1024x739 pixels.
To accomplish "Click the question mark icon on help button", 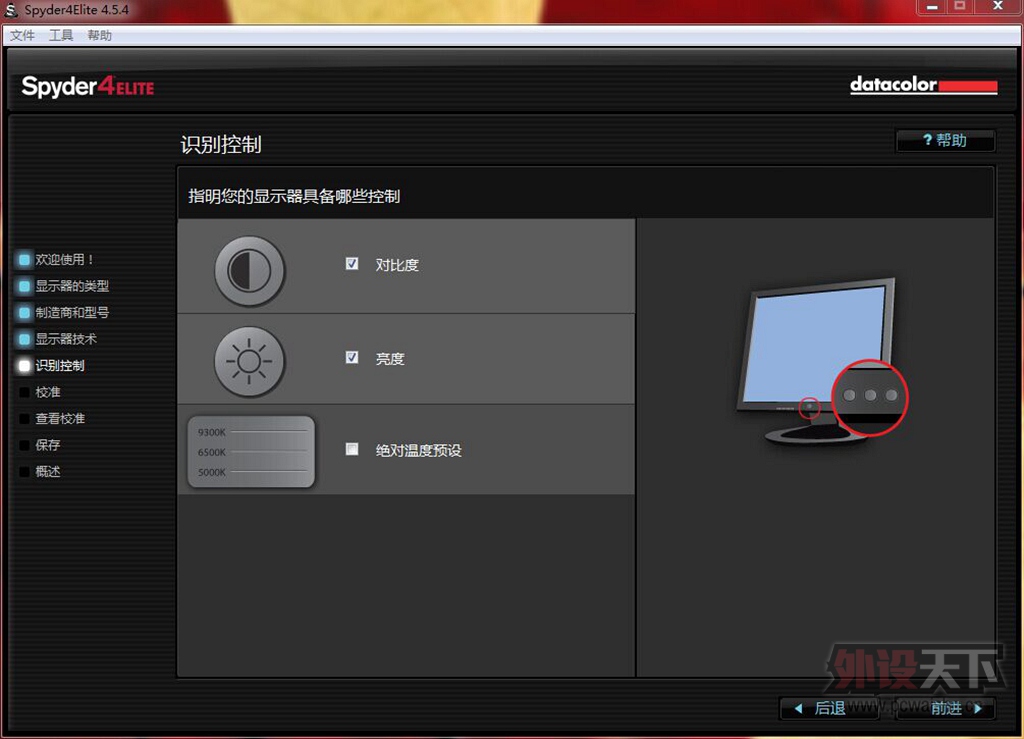I will tap(927, 140).
